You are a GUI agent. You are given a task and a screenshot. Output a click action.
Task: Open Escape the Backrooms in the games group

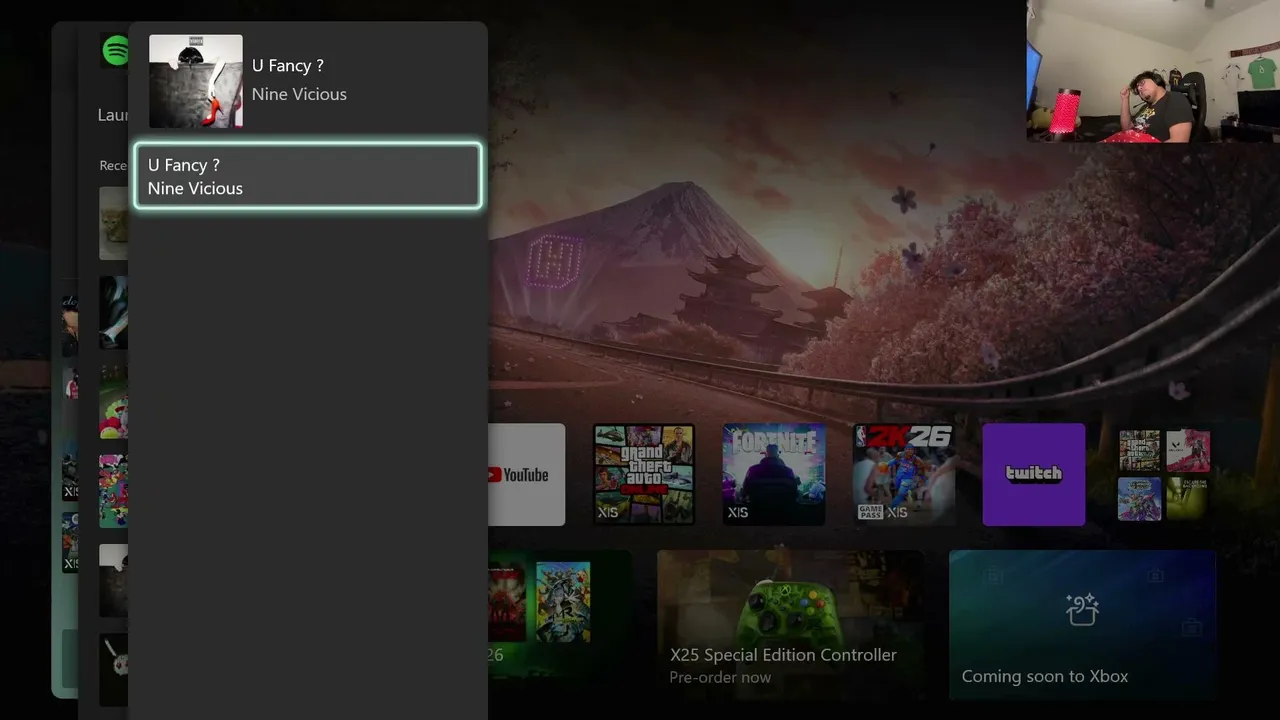[1187, 498]
